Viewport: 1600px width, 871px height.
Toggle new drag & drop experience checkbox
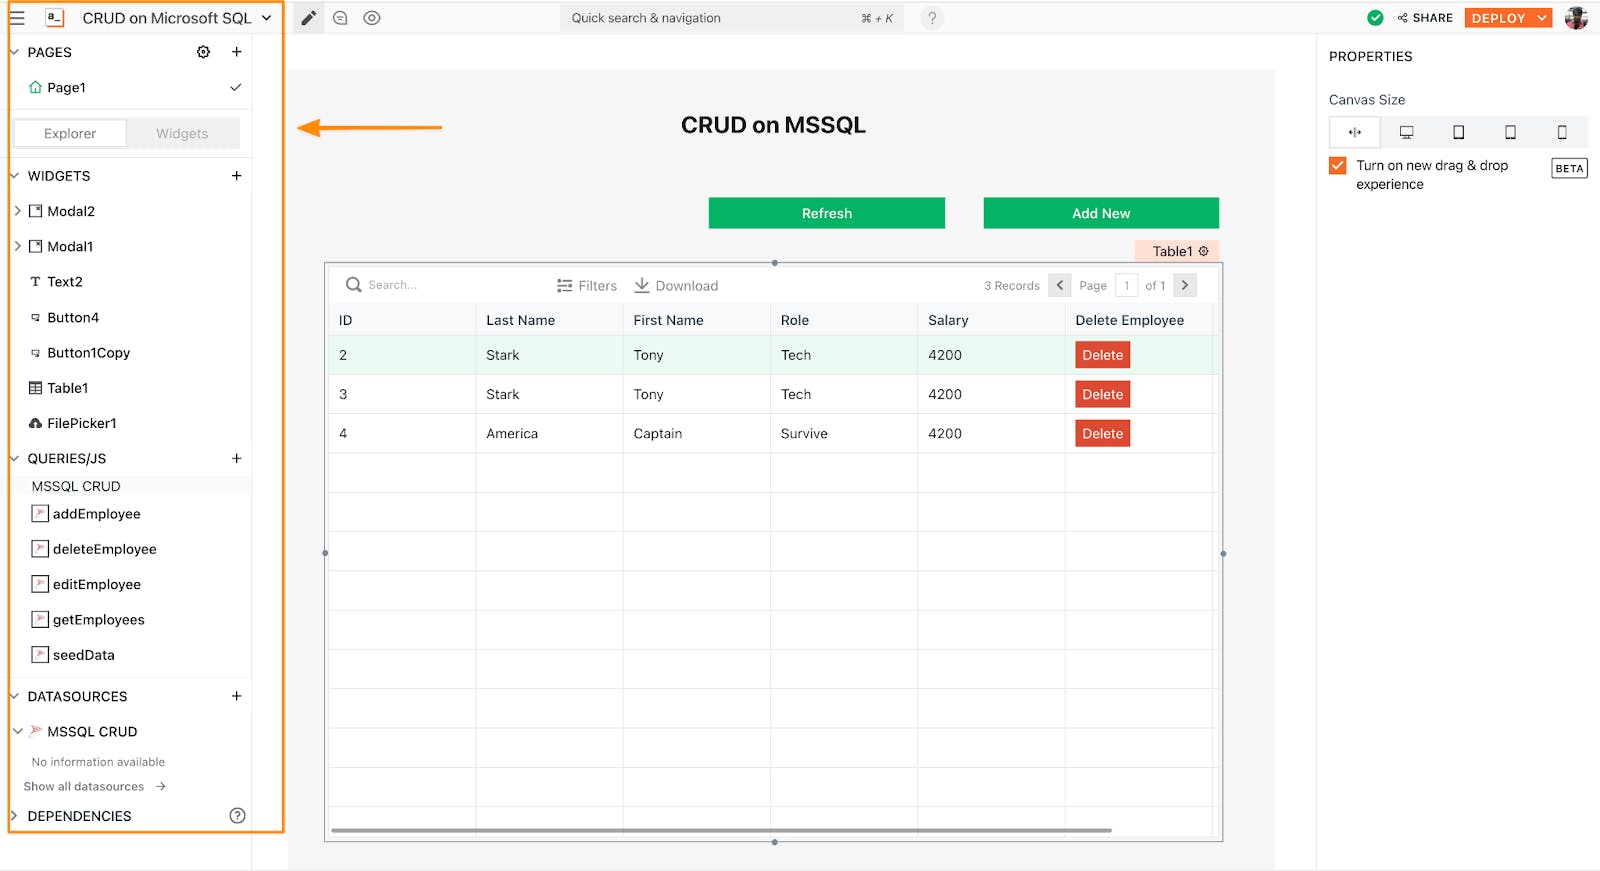1338,166
